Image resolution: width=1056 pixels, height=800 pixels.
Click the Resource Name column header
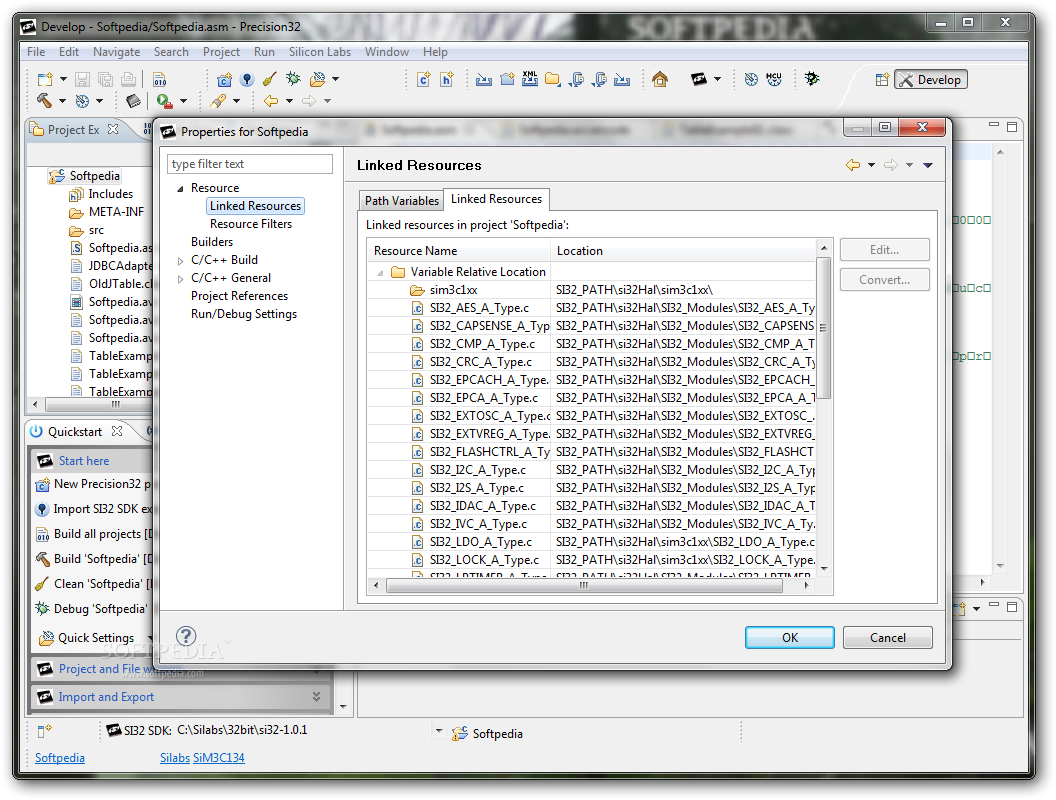click(x=459, y=251)
